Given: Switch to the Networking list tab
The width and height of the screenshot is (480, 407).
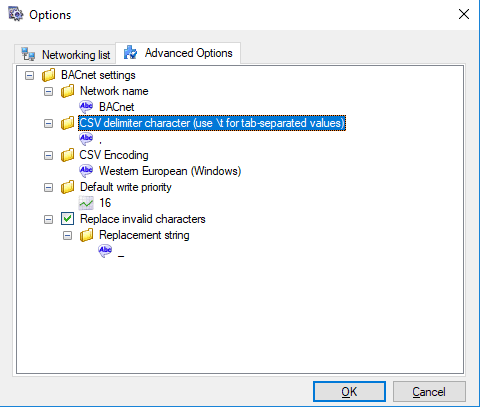Looking at the screenshot, I should [x=65, y=54].
